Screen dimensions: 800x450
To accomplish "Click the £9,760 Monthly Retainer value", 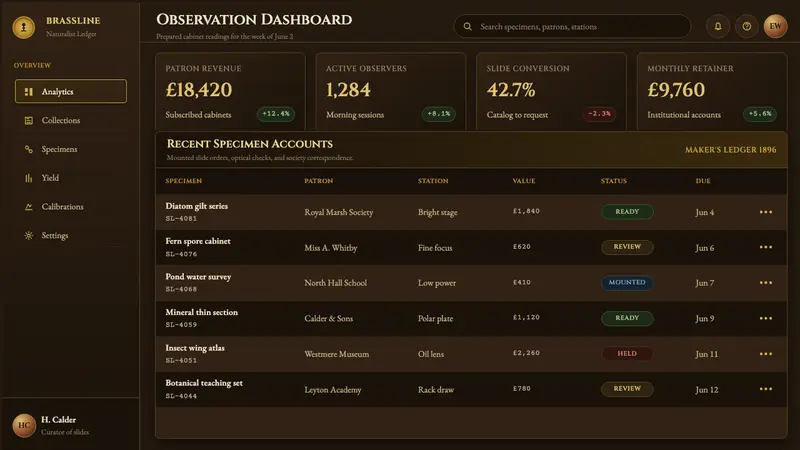I will pos(676,90).
